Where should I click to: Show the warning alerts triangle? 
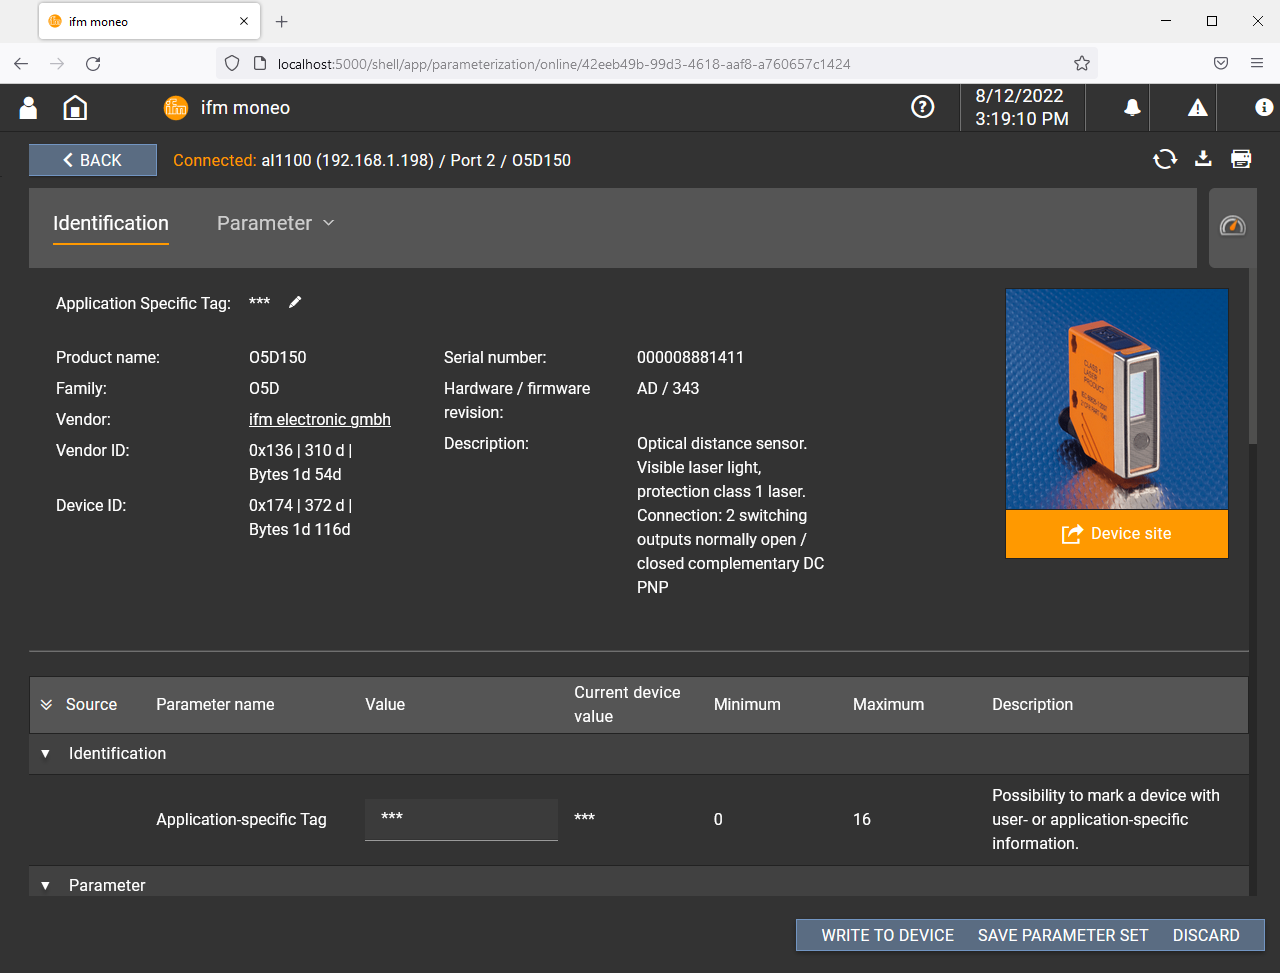1197,108
